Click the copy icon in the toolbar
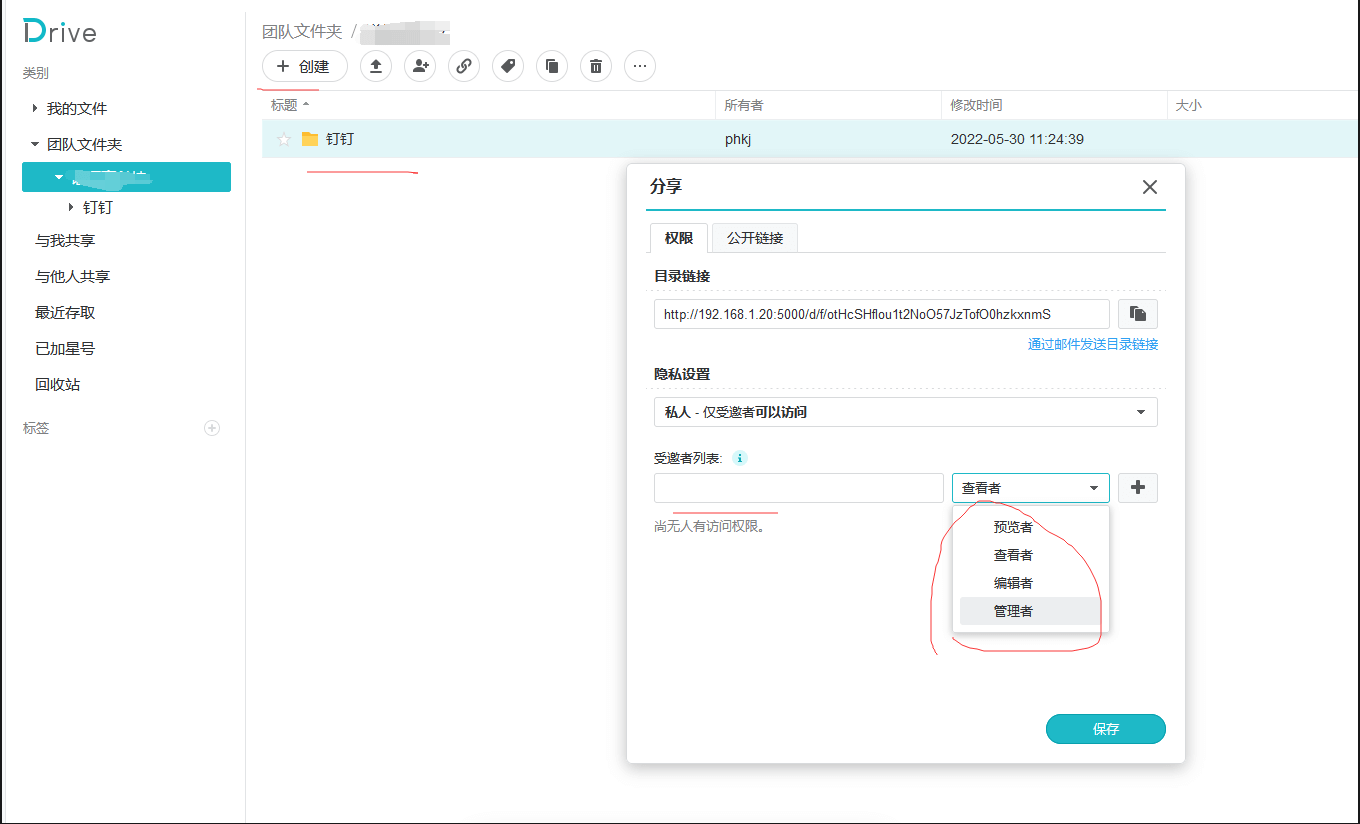This screenshot has height=824, width=1360. 552,67
